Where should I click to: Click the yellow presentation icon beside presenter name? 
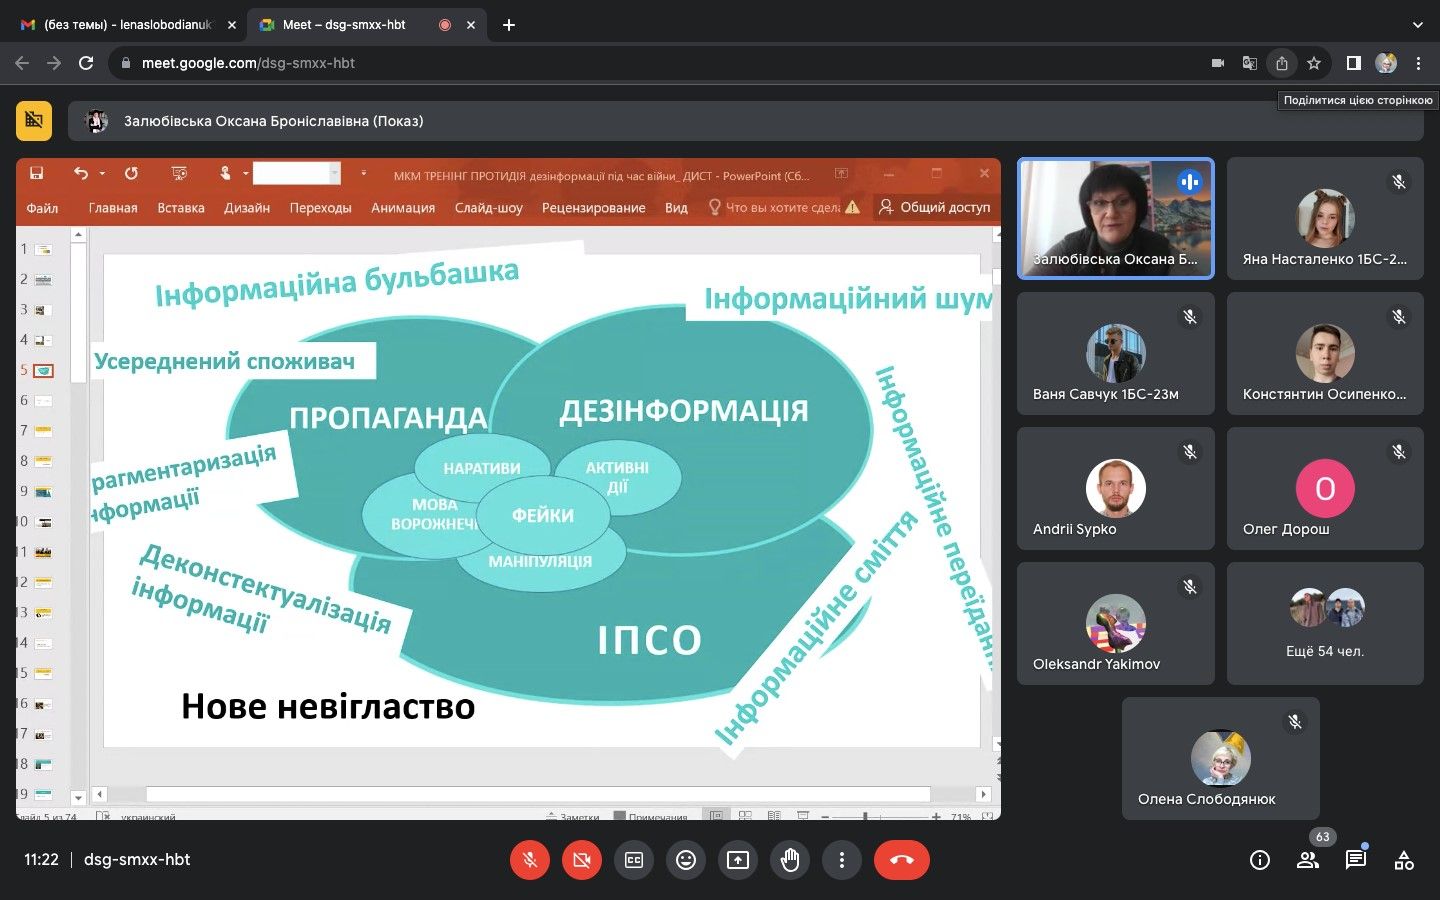pos(34,121)
